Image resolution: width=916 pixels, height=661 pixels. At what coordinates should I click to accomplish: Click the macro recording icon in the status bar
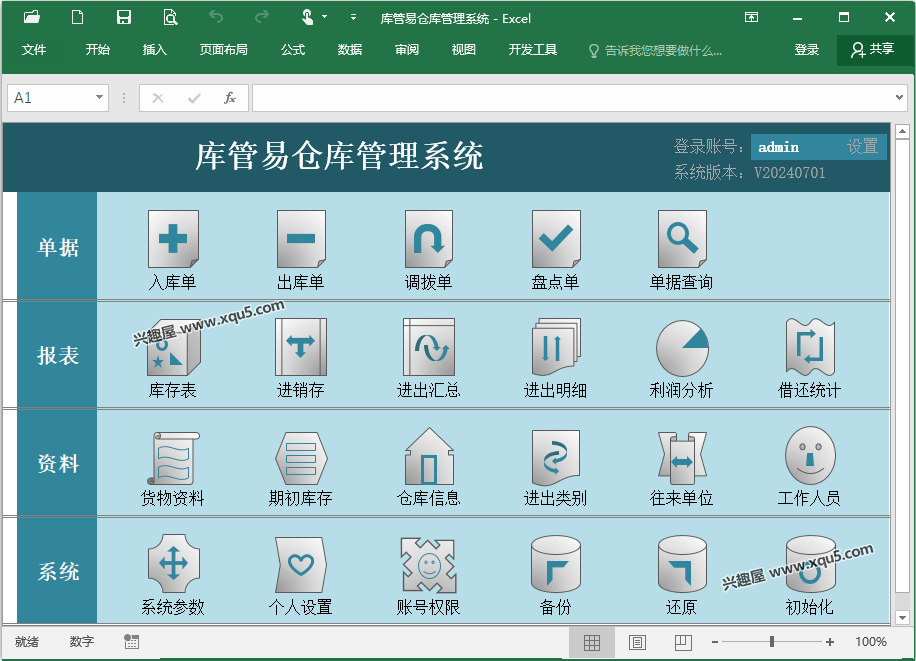point(131,642)
